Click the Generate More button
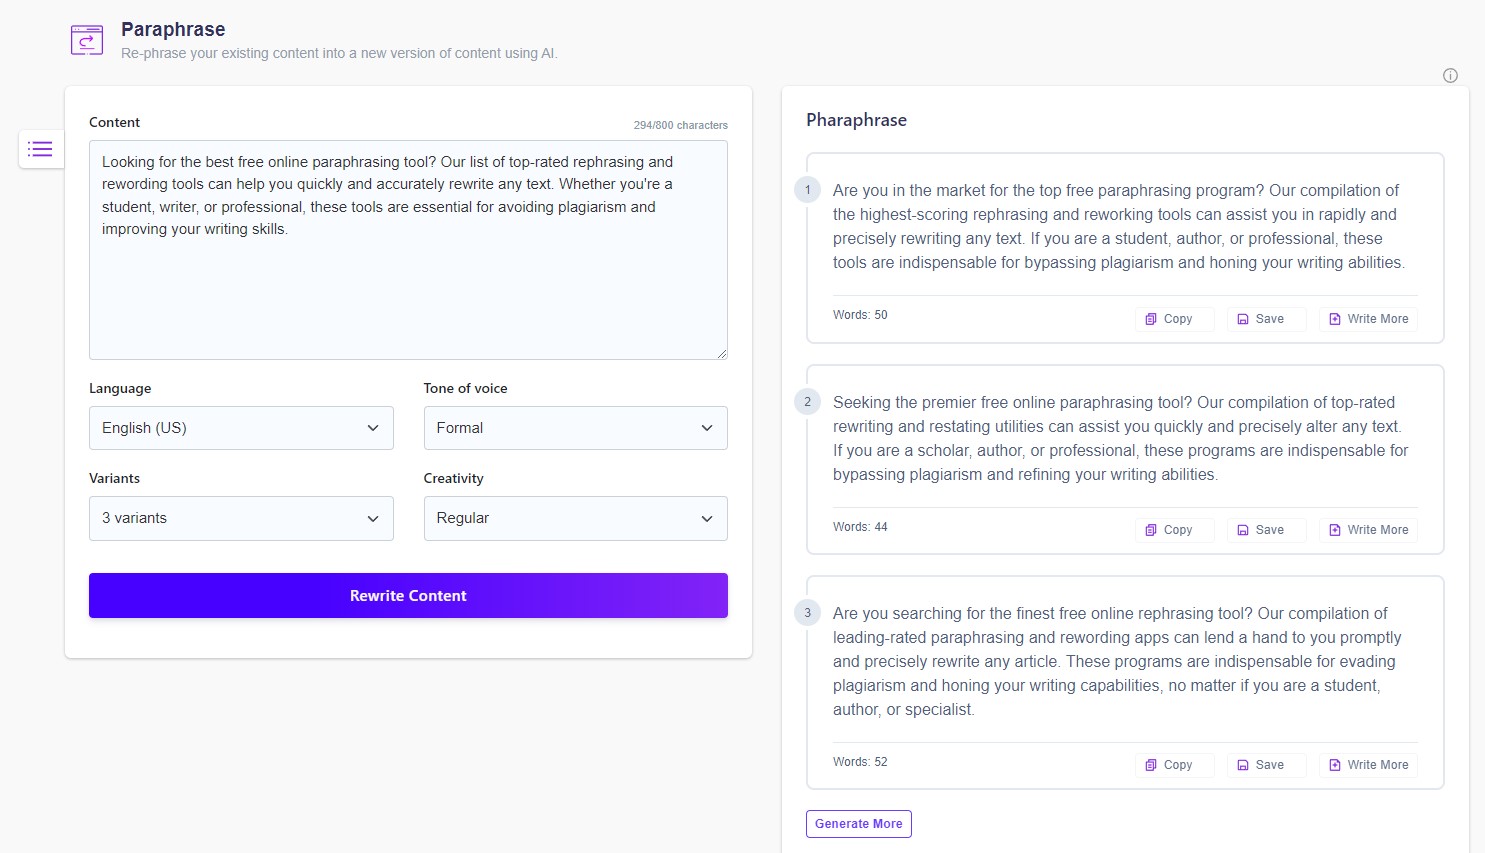Image resolution: width=1485 pixels, height=853 pixels. click(858, 824)
